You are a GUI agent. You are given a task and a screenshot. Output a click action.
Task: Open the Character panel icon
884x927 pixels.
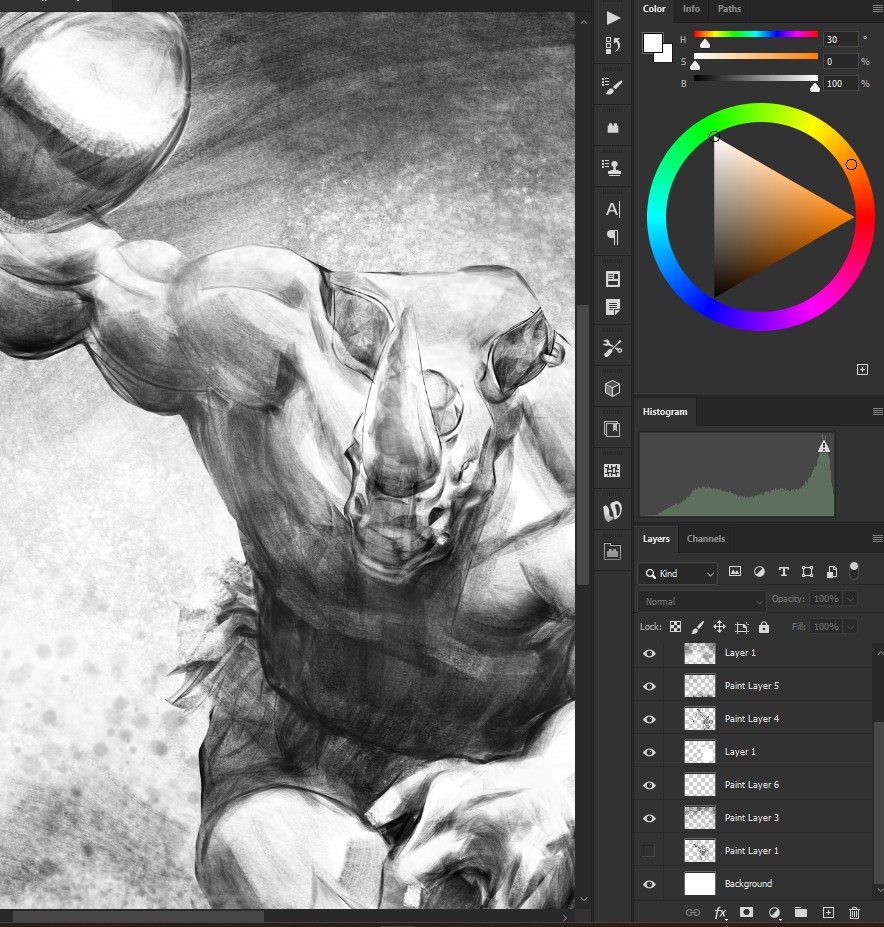tap(613, 209)
